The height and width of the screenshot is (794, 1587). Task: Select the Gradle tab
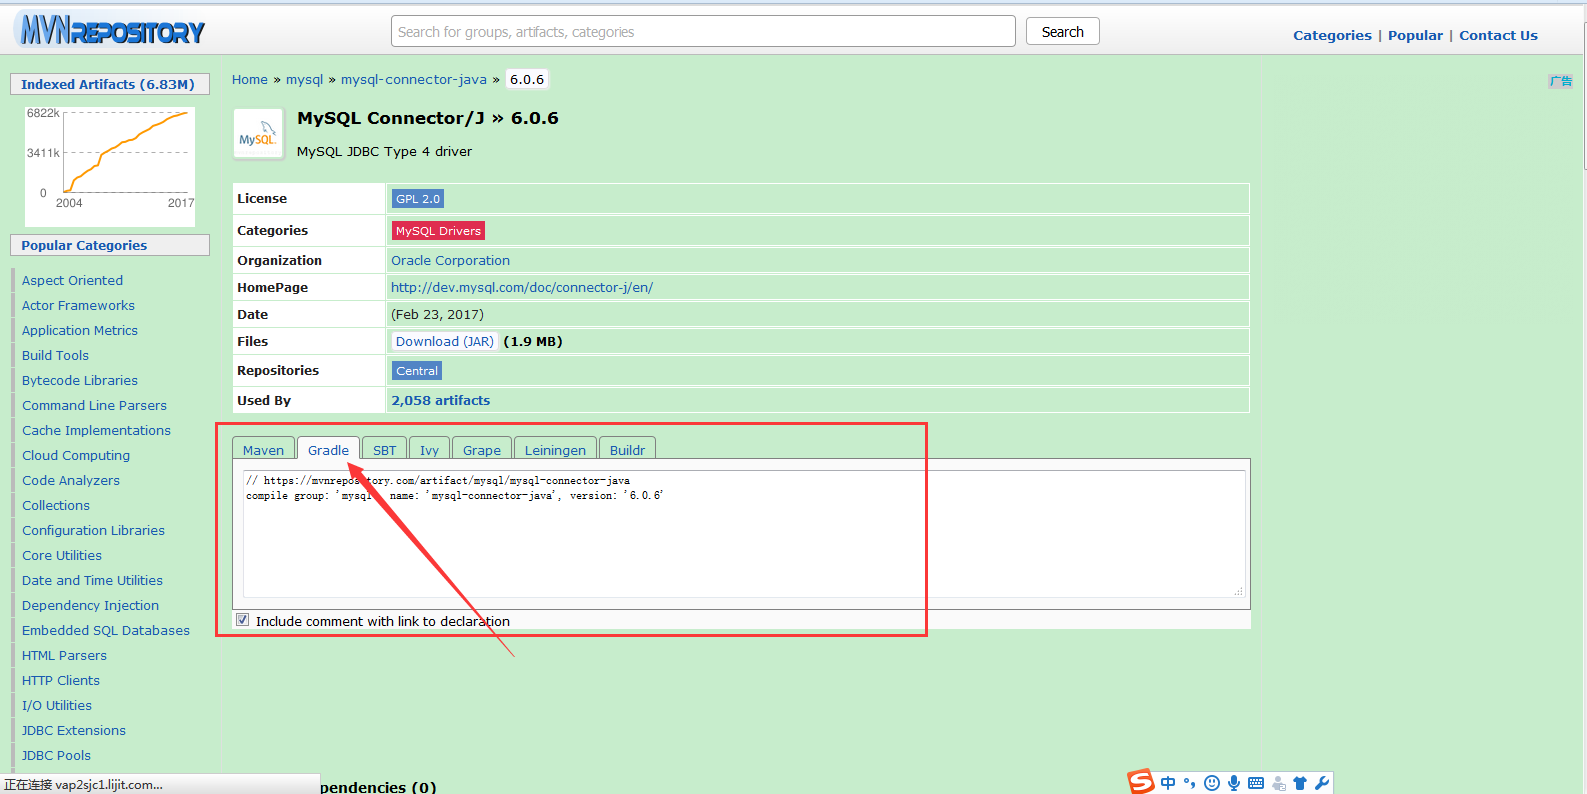coord(328,450)
